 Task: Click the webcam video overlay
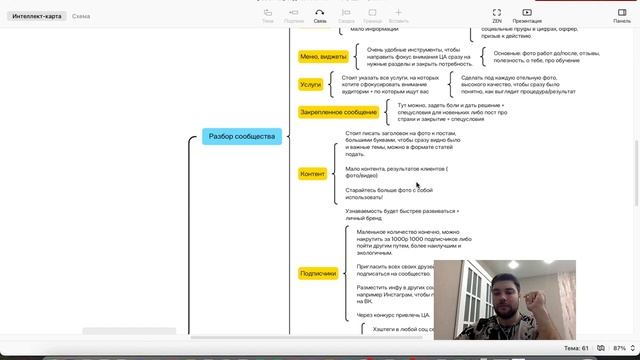point(504,300)
